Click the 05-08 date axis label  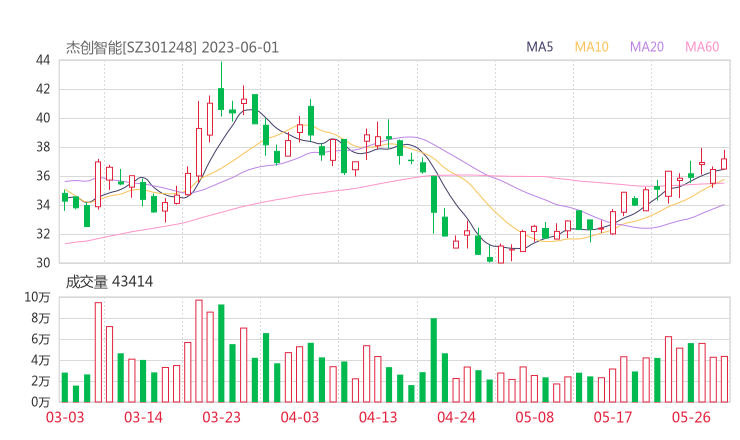pyautogui.click(x=535, y=417)
